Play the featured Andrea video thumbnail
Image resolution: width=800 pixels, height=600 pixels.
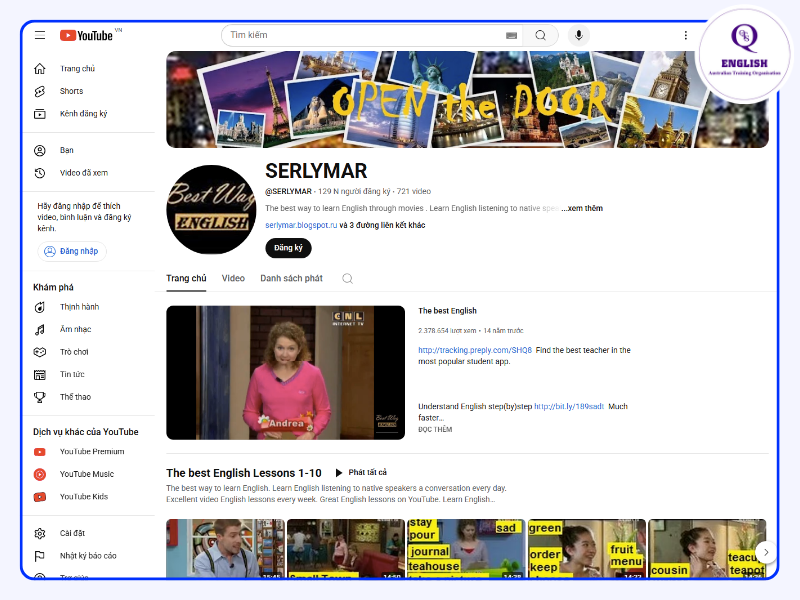[x=286, y=372]
